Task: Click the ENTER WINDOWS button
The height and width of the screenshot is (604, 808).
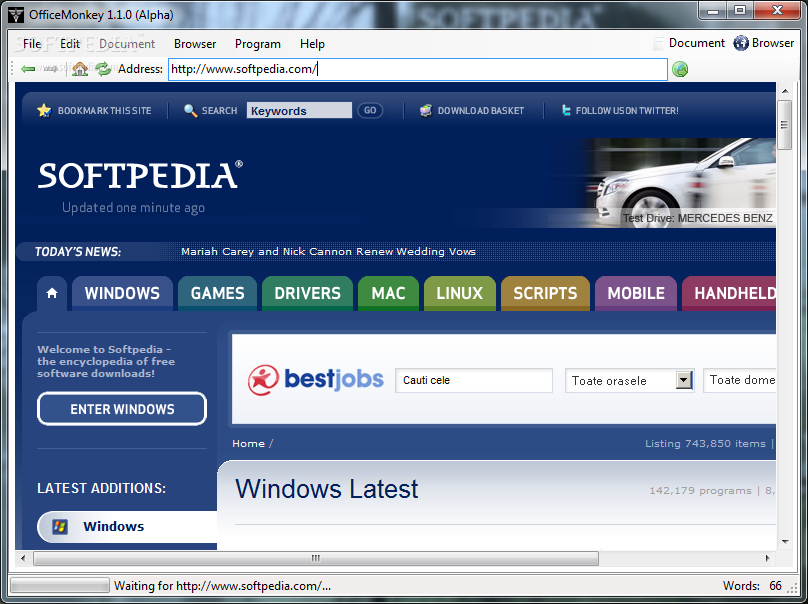Action: [x=122, y=409]
